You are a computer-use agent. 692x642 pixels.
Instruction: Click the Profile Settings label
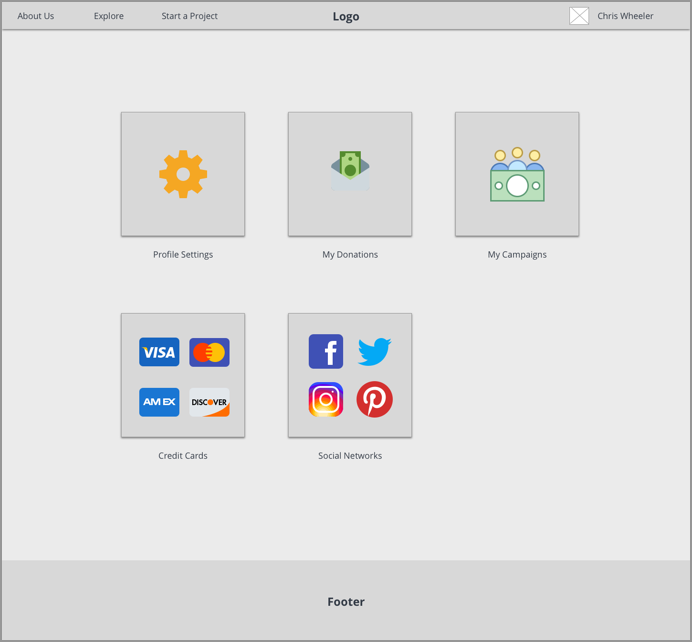183,255
